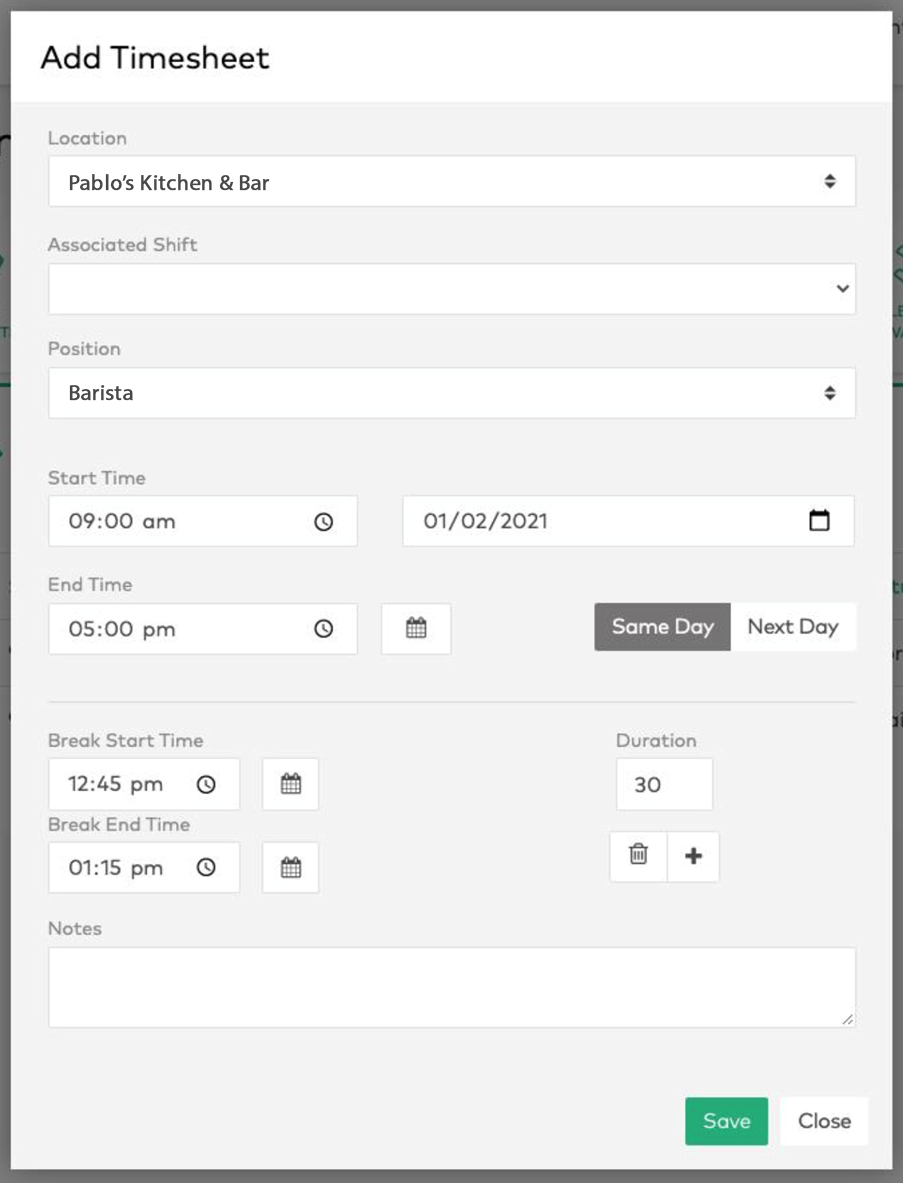903x1183 pixels.
Task: Click the clock icon in Start Time field
Action: [324, 521]
